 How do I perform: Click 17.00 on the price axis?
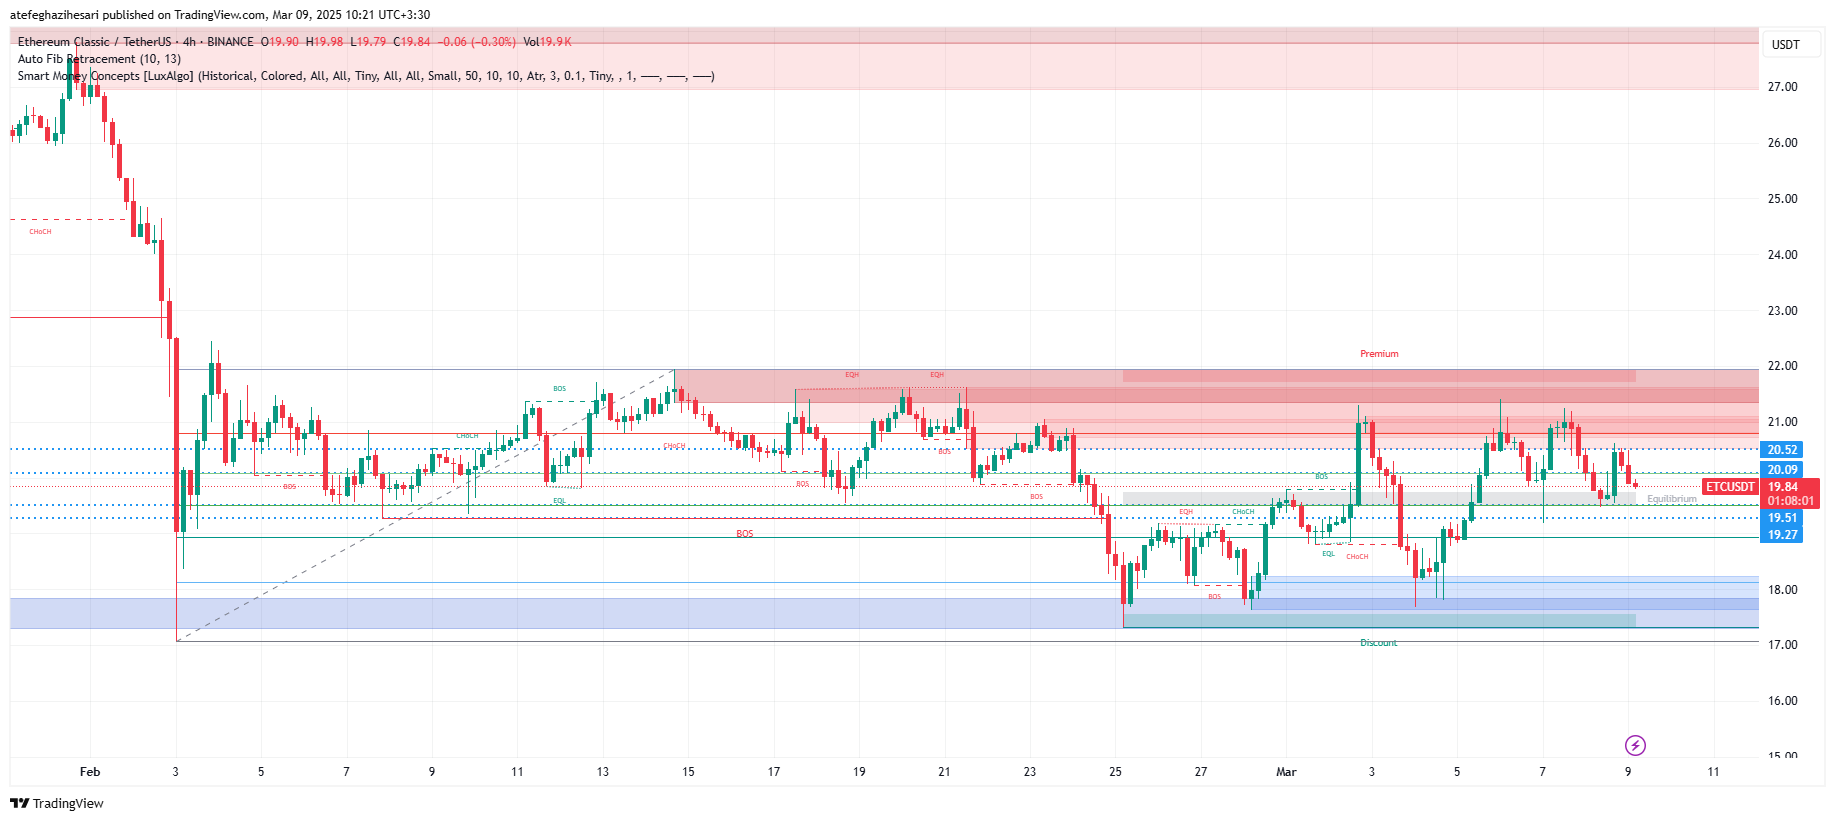click(x=1782, y=645)
